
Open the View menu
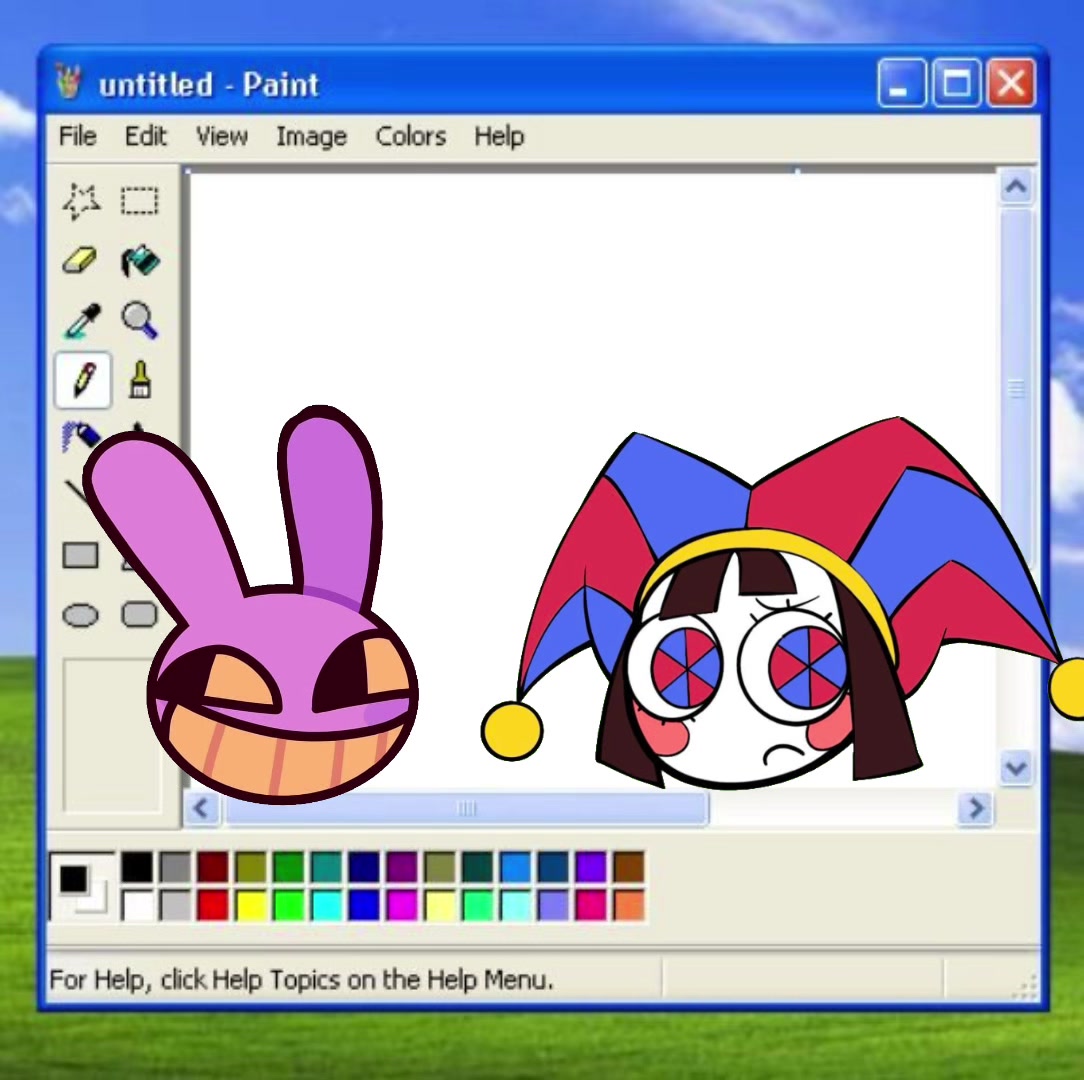coord(221,136)
